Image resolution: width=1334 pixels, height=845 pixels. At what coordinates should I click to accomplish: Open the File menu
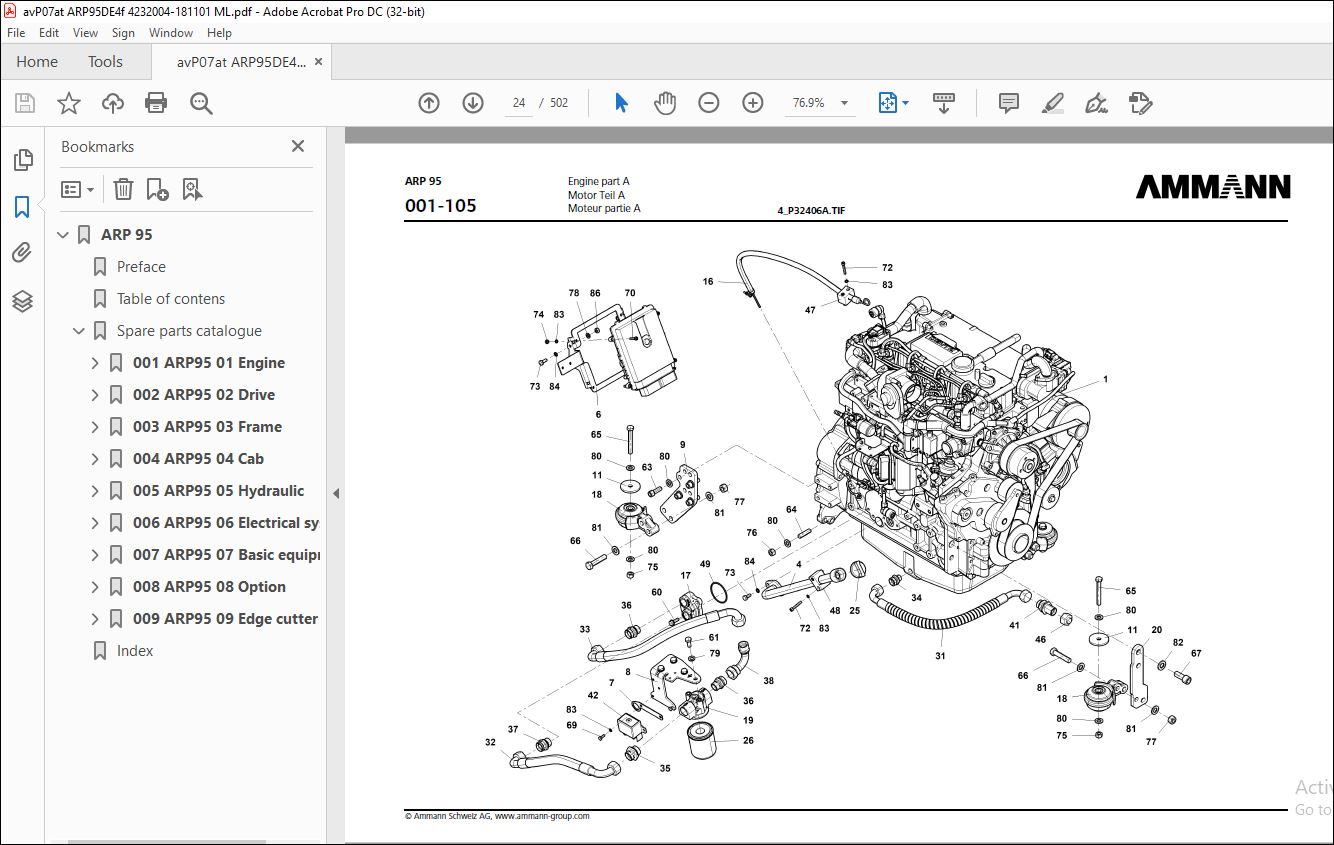[x=16, y=33]
